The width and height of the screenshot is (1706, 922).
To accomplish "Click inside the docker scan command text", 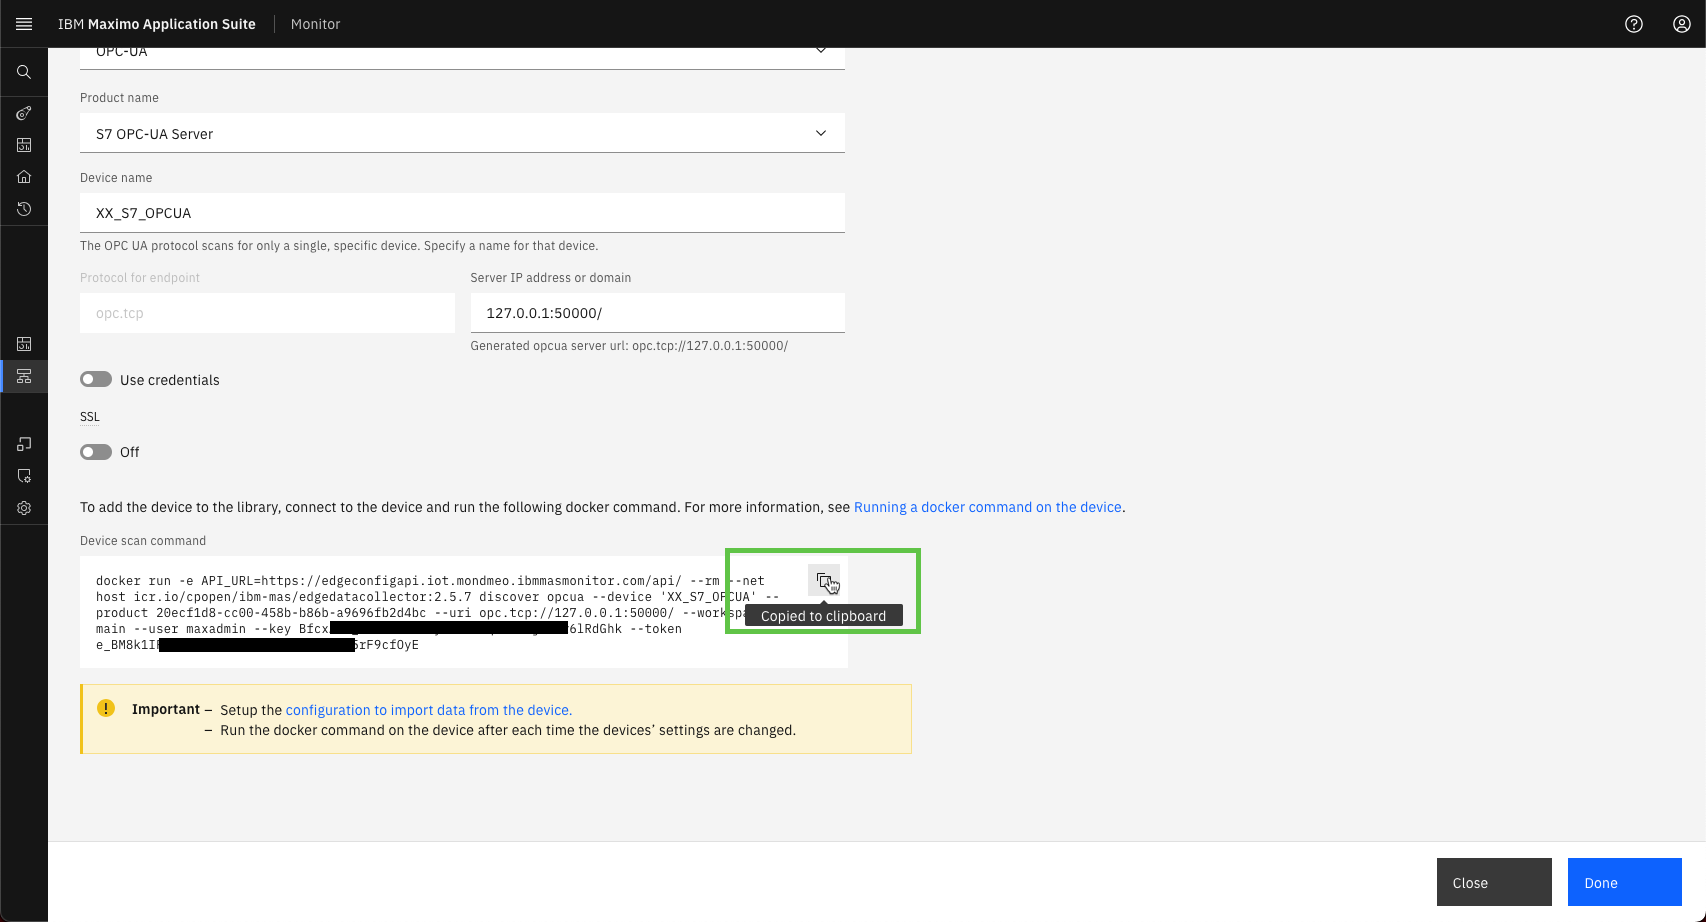I will click(440, 612).
